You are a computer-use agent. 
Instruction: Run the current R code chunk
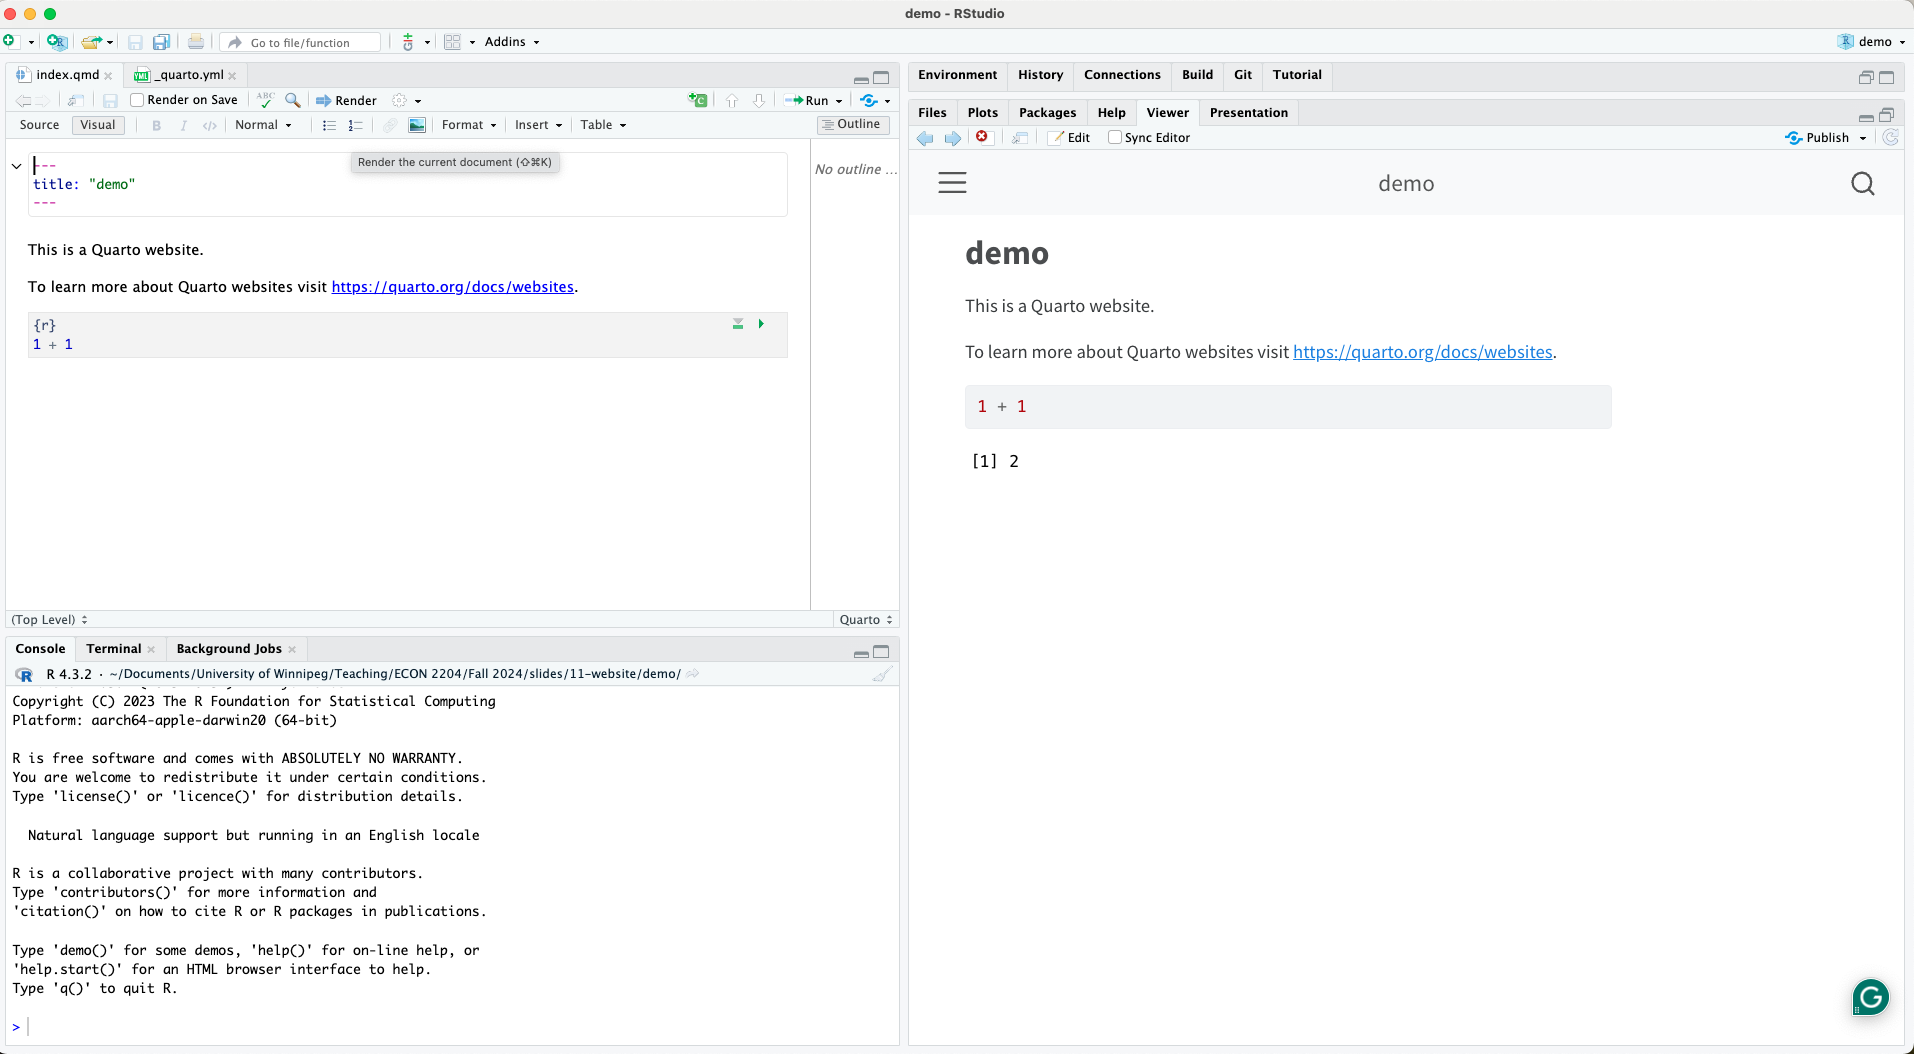(x=761, y=324)
